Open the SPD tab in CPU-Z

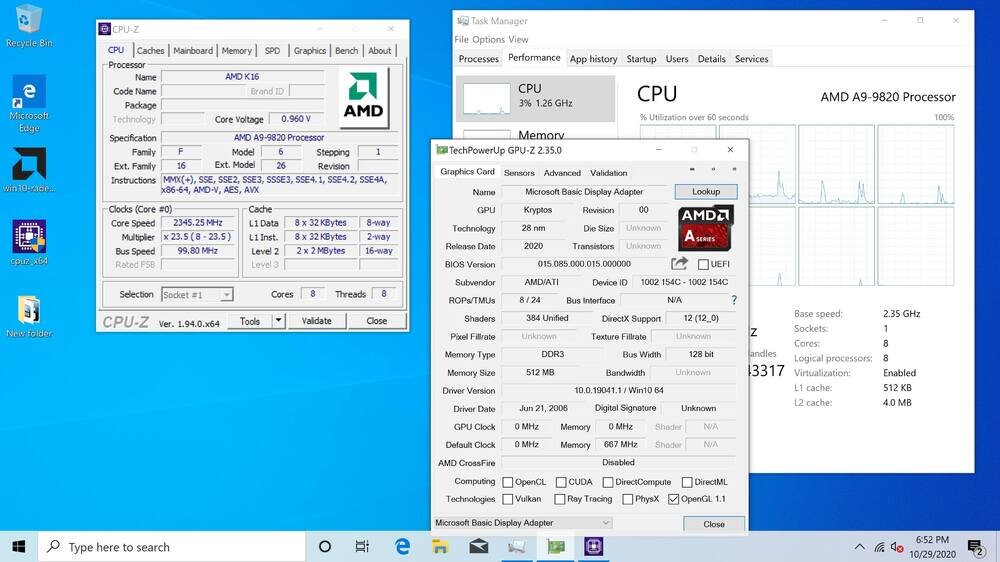(x=272, y=50)
